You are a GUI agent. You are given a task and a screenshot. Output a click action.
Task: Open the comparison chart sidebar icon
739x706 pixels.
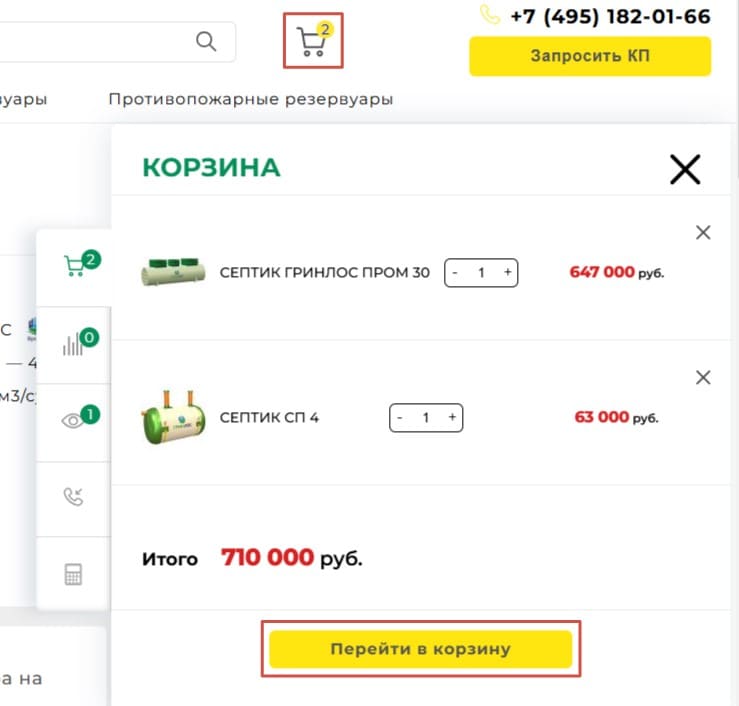point(74,344)
